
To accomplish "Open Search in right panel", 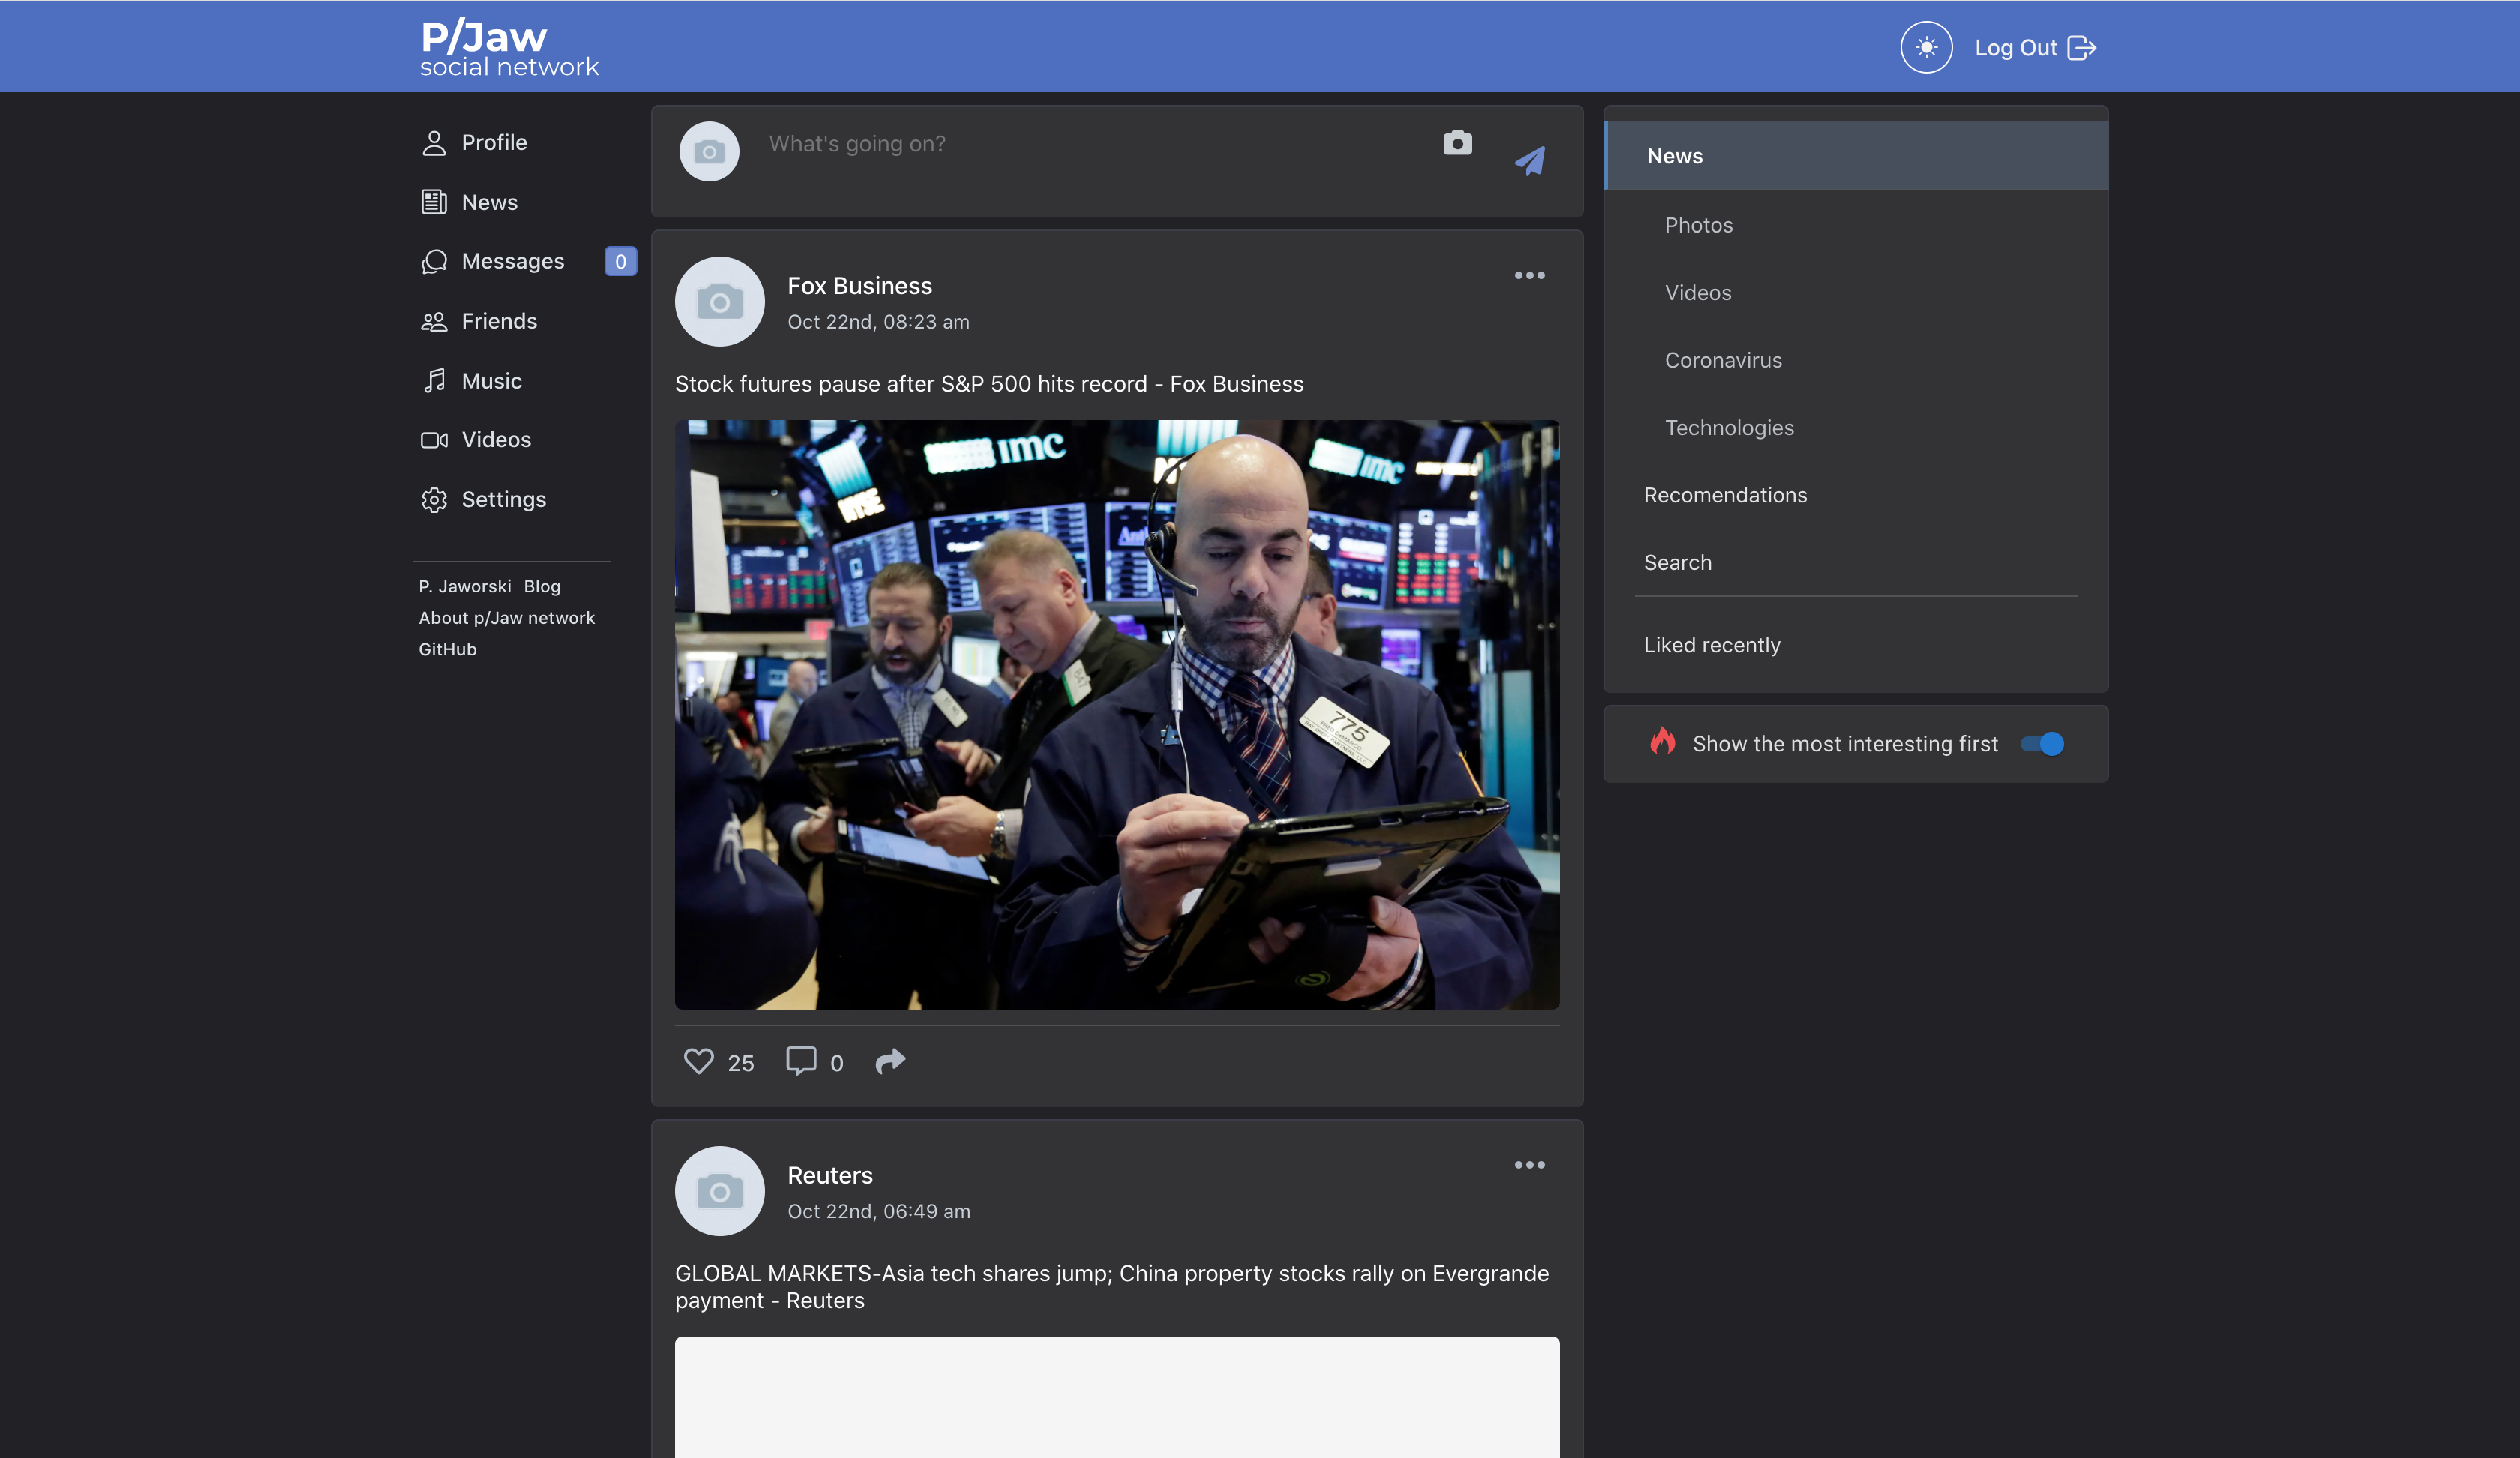I will [x=1677, y=562].
